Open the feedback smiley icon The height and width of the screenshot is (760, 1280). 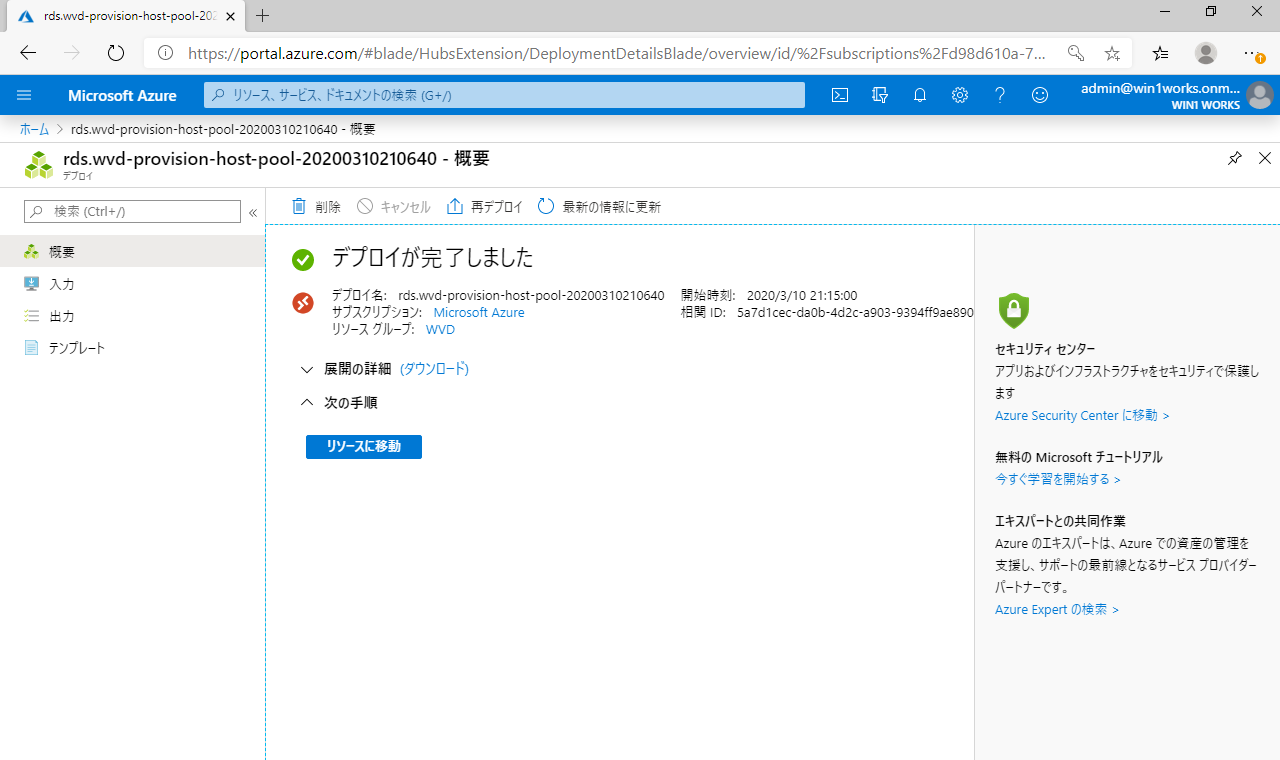click(1040, 95)
